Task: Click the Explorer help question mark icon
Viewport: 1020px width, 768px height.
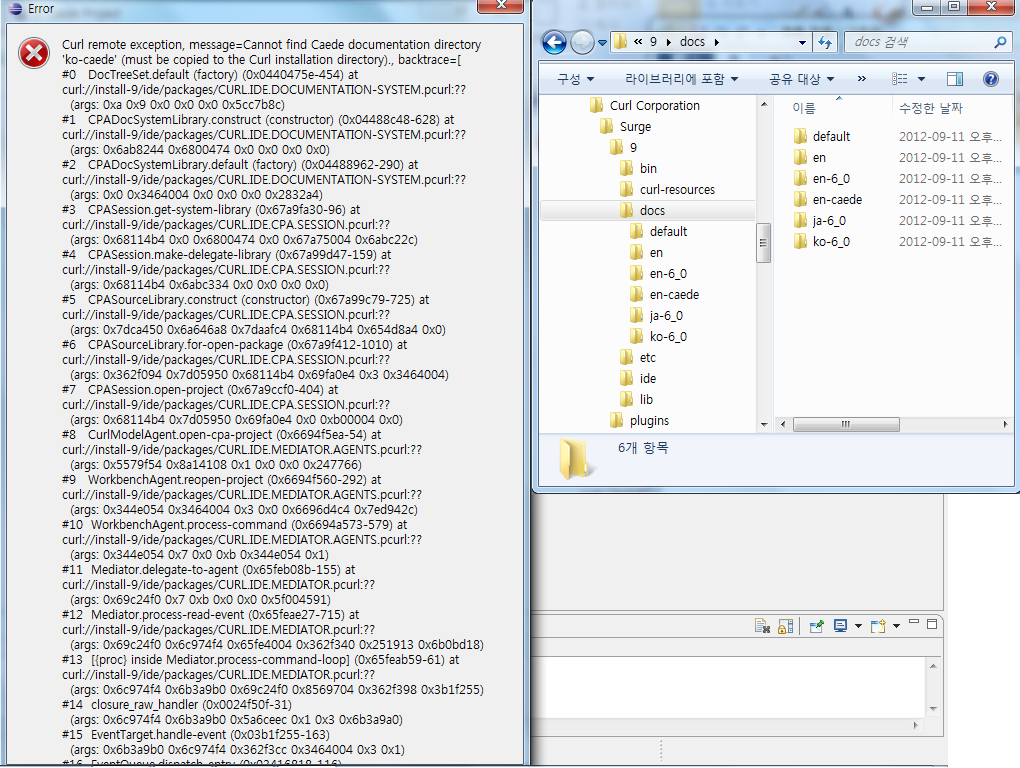Action: pyautogui.click(x=990, y=79)
